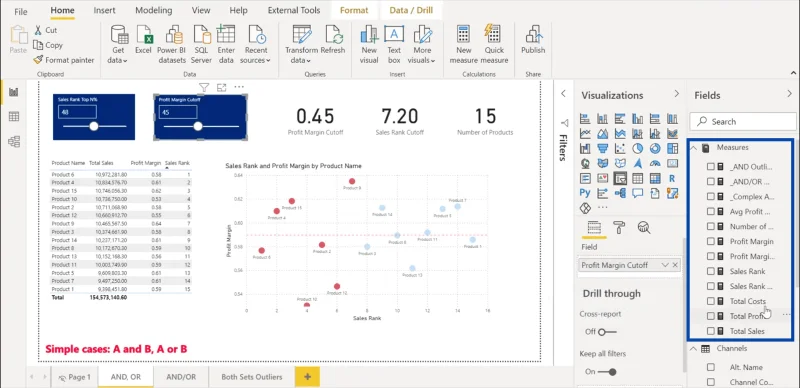This screenshot has width=800, height=388.
Task: Switch to the External Tools tab
Action: tap(294, 10)
